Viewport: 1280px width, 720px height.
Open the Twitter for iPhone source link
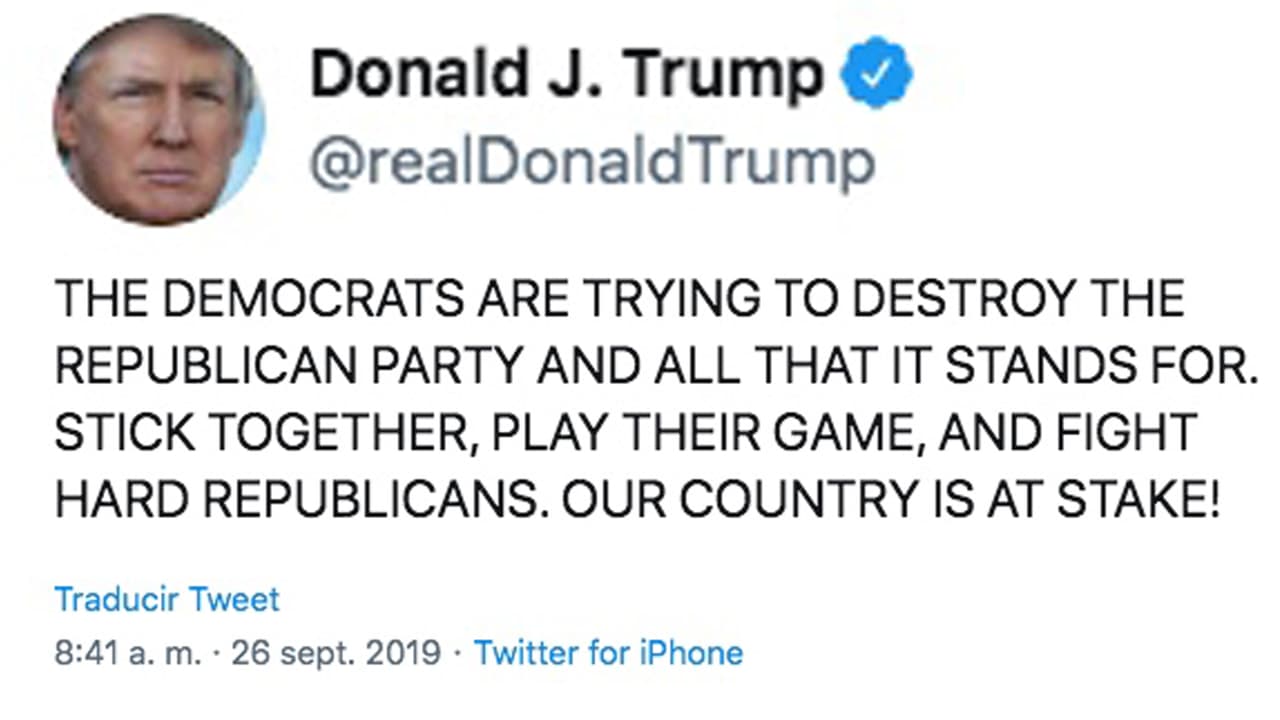[x=608, y=653]
